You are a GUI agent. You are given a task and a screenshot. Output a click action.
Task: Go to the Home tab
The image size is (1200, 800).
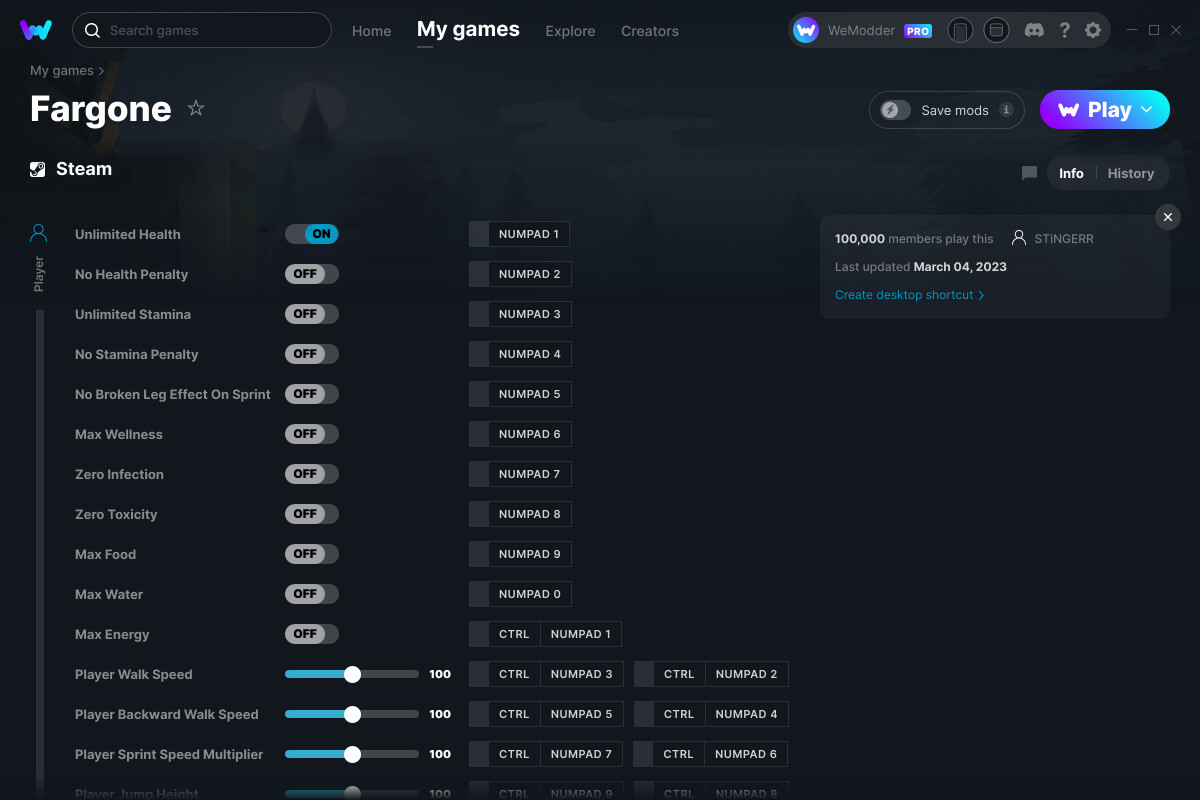tap(371, 31)
